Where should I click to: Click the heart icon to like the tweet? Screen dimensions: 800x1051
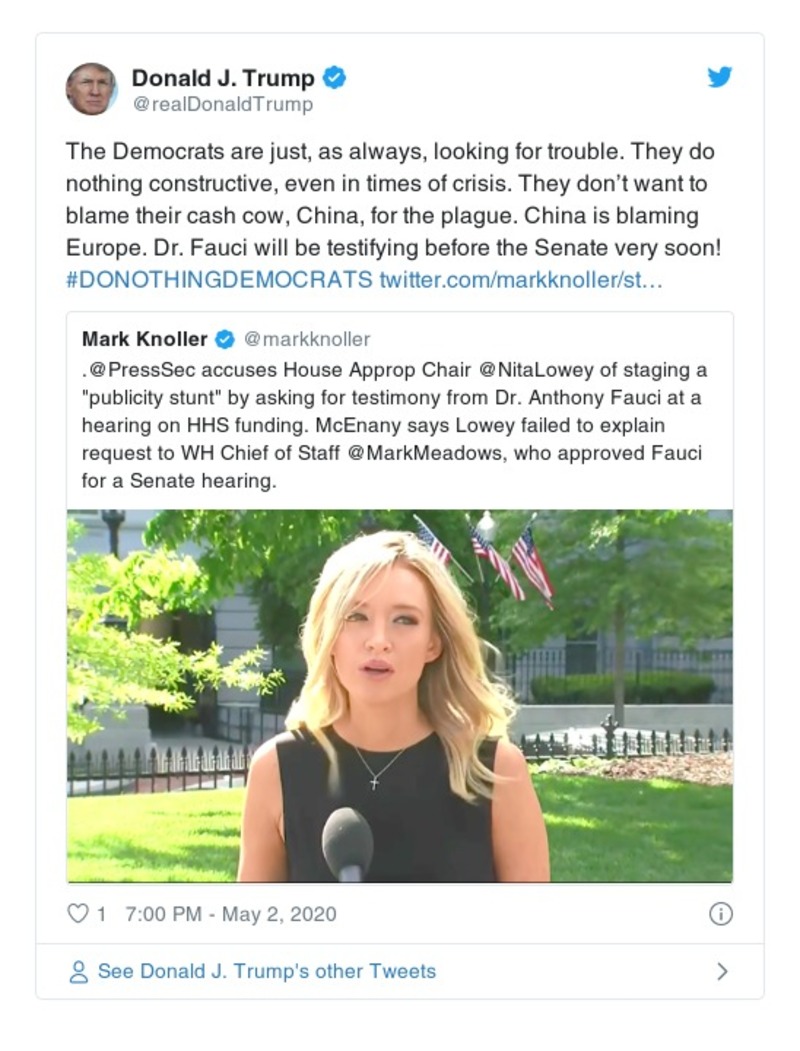(76, 912)
